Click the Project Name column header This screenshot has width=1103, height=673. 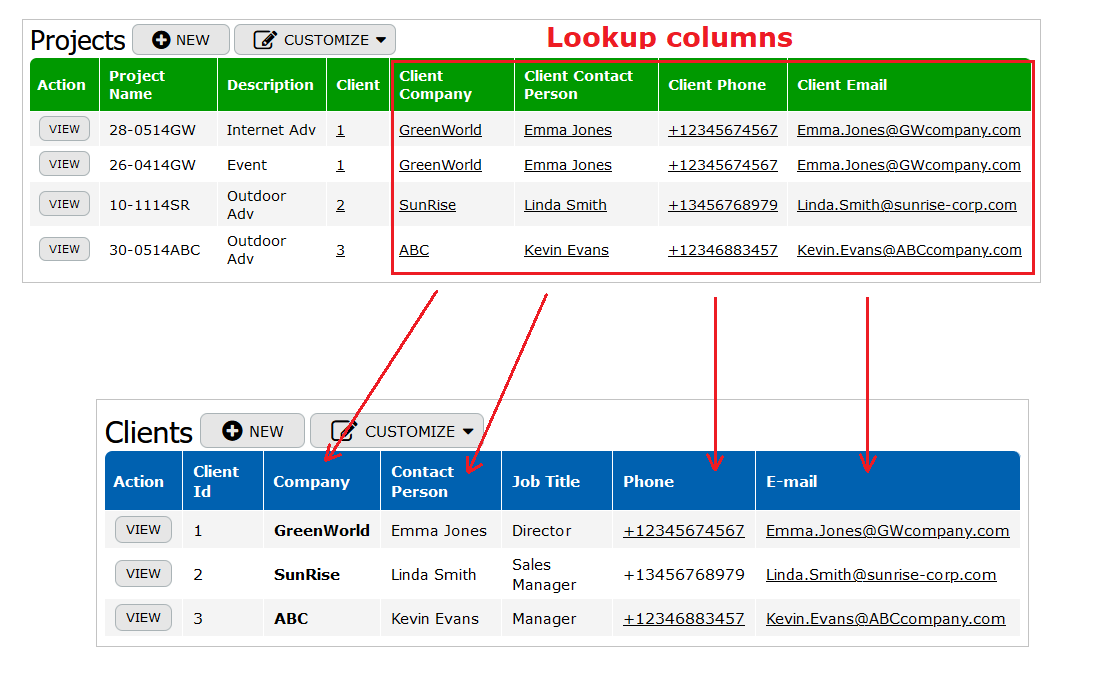pyautogui.click(x=158, y=85)
